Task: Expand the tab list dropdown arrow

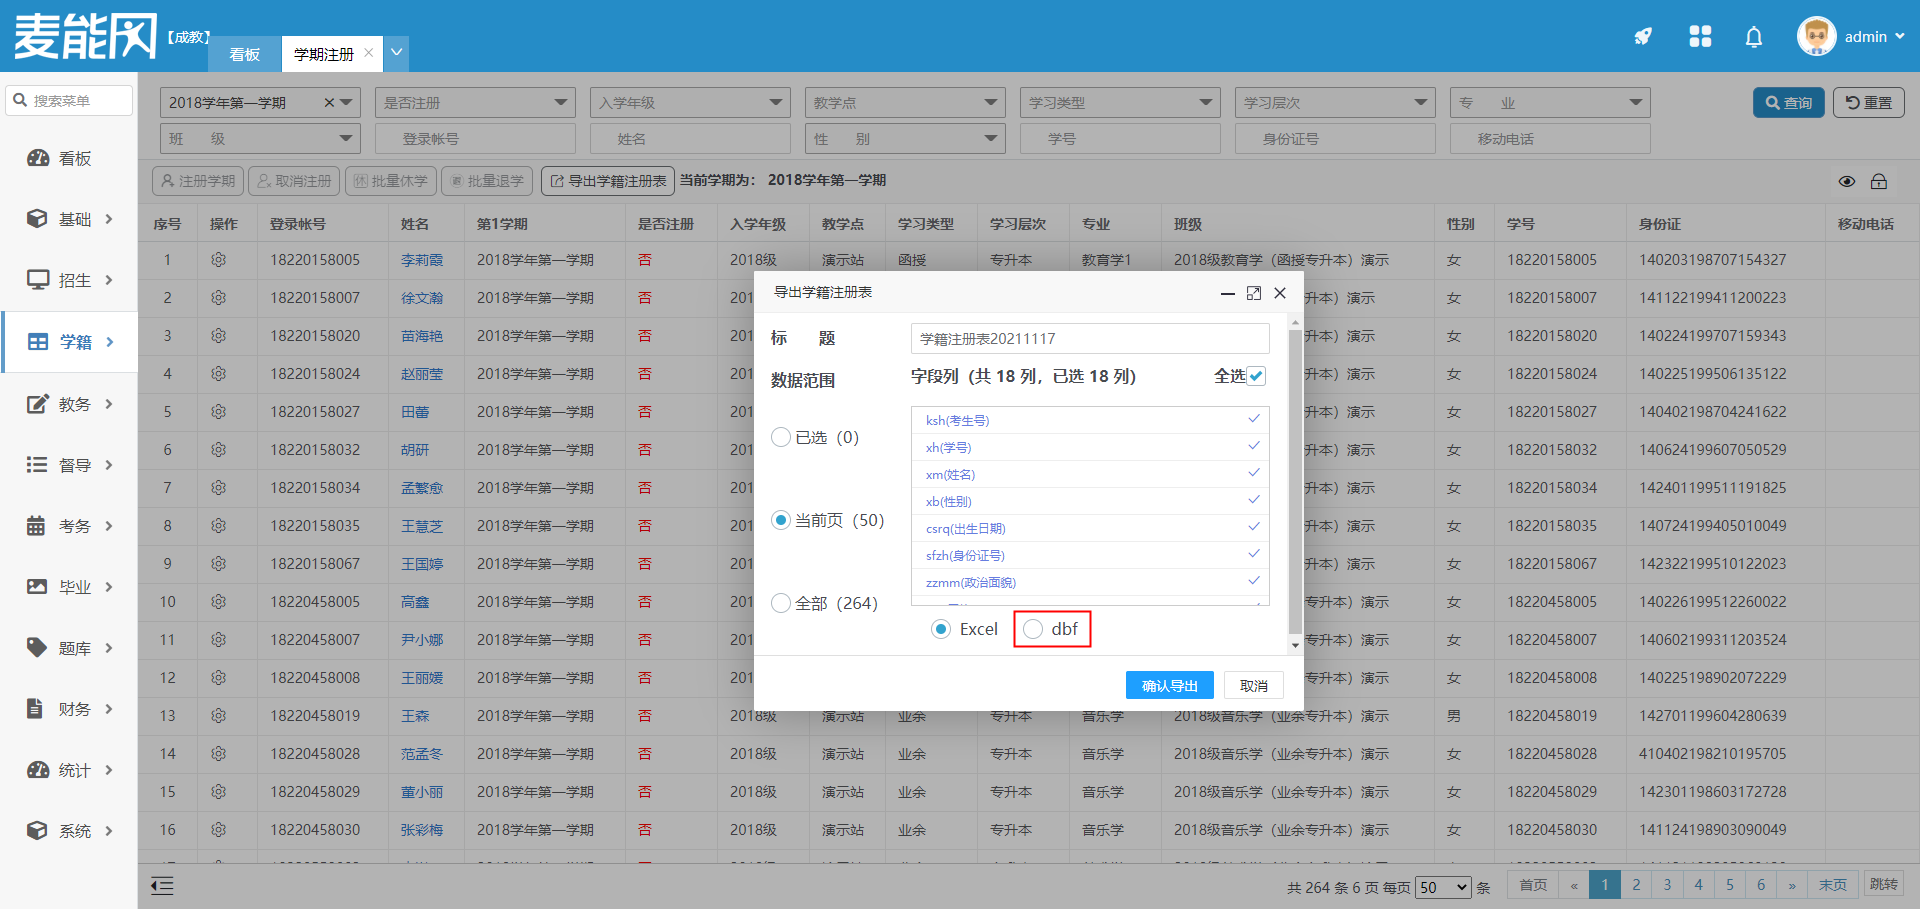Action: (397, 53)
